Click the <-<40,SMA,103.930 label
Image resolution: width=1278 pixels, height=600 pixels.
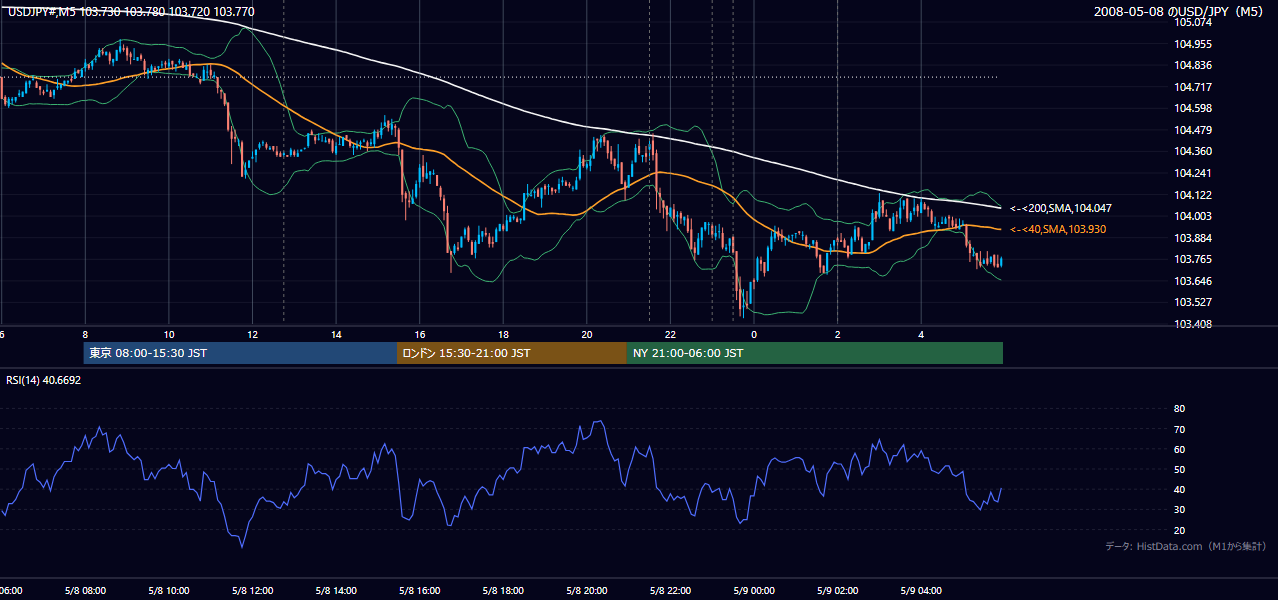pos(1059,229)
